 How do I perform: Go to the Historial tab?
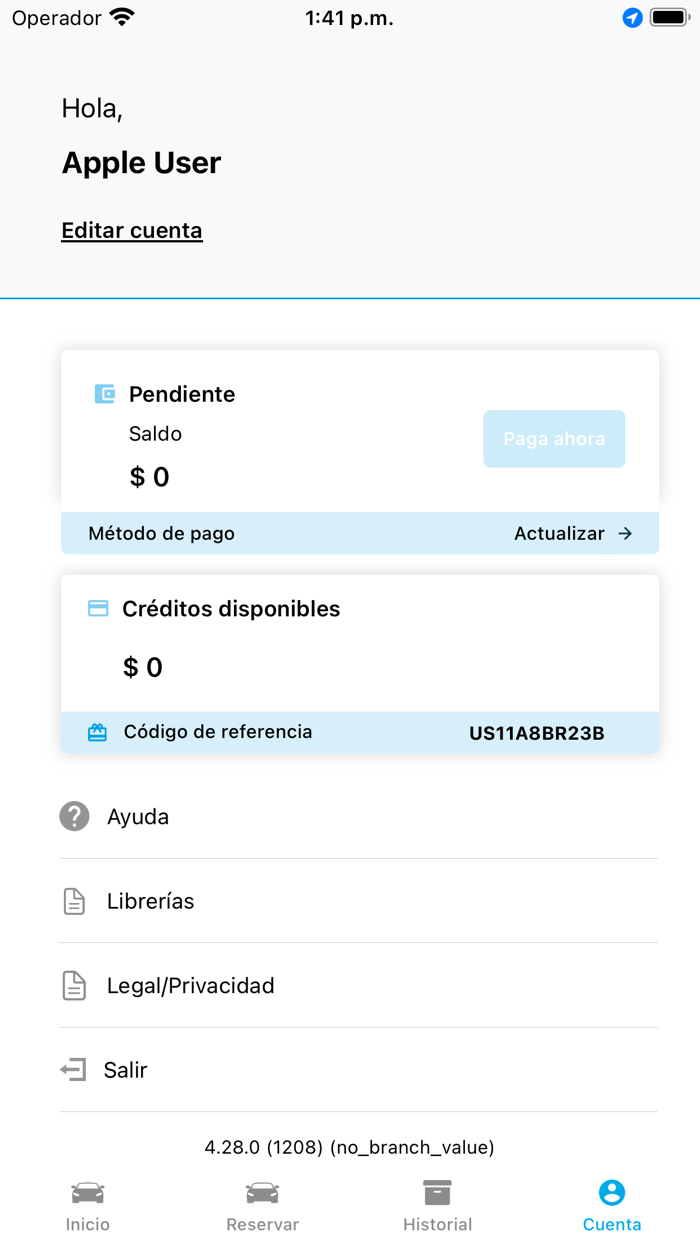tap(437, 1205)
